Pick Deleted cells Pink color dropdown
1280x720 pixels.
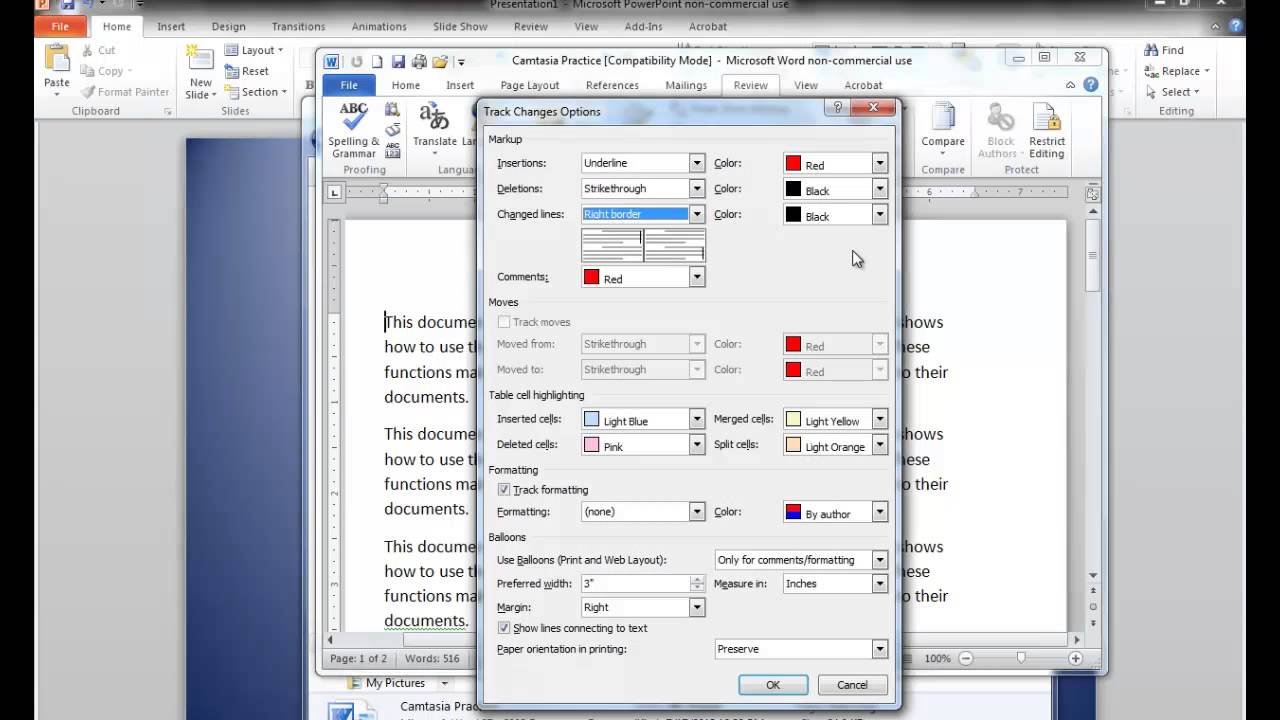point(643,445)
